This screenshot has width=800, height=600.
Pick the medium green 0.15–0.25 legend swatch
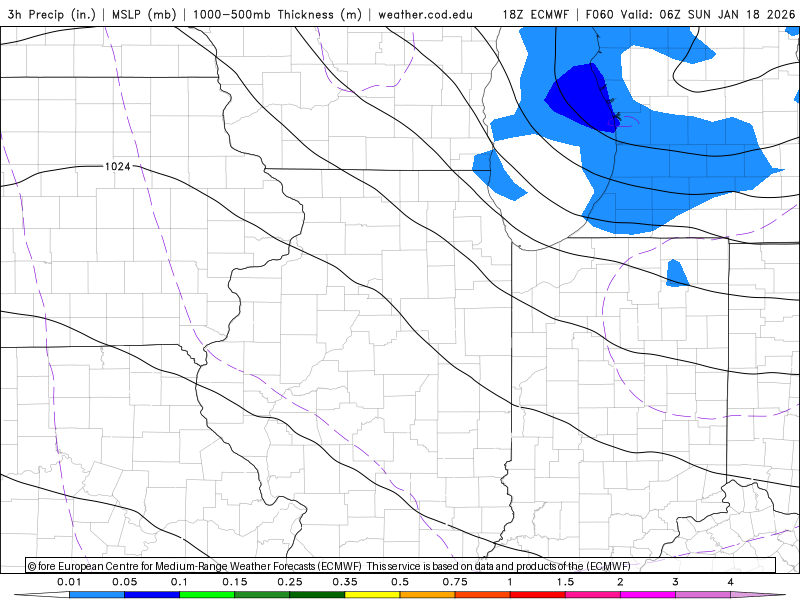point(262,595)
